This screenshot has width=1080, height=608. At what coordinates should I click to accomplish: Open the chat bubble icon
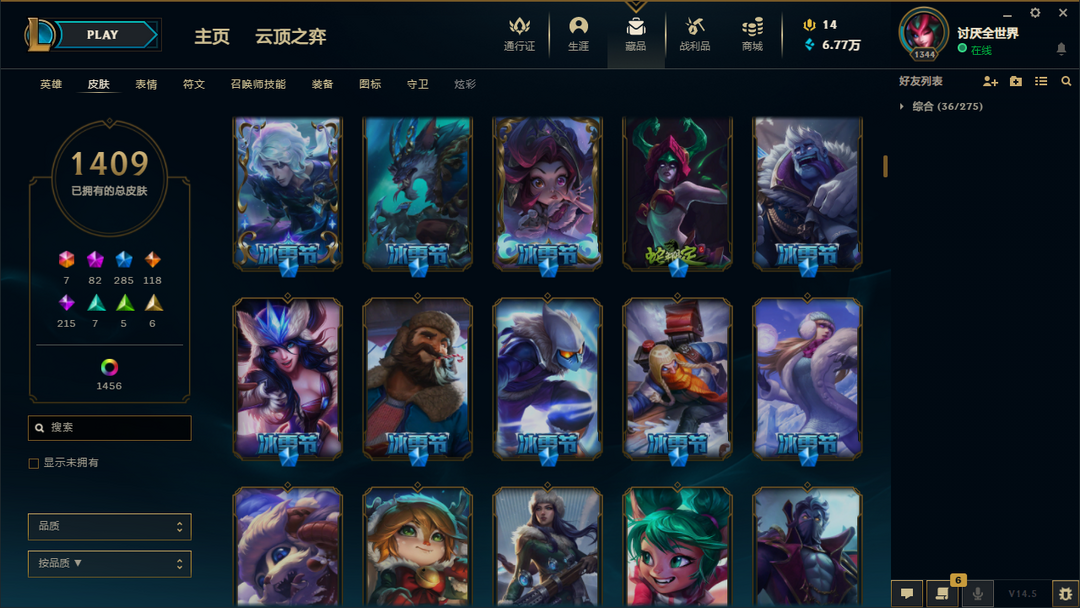[907, 593]
